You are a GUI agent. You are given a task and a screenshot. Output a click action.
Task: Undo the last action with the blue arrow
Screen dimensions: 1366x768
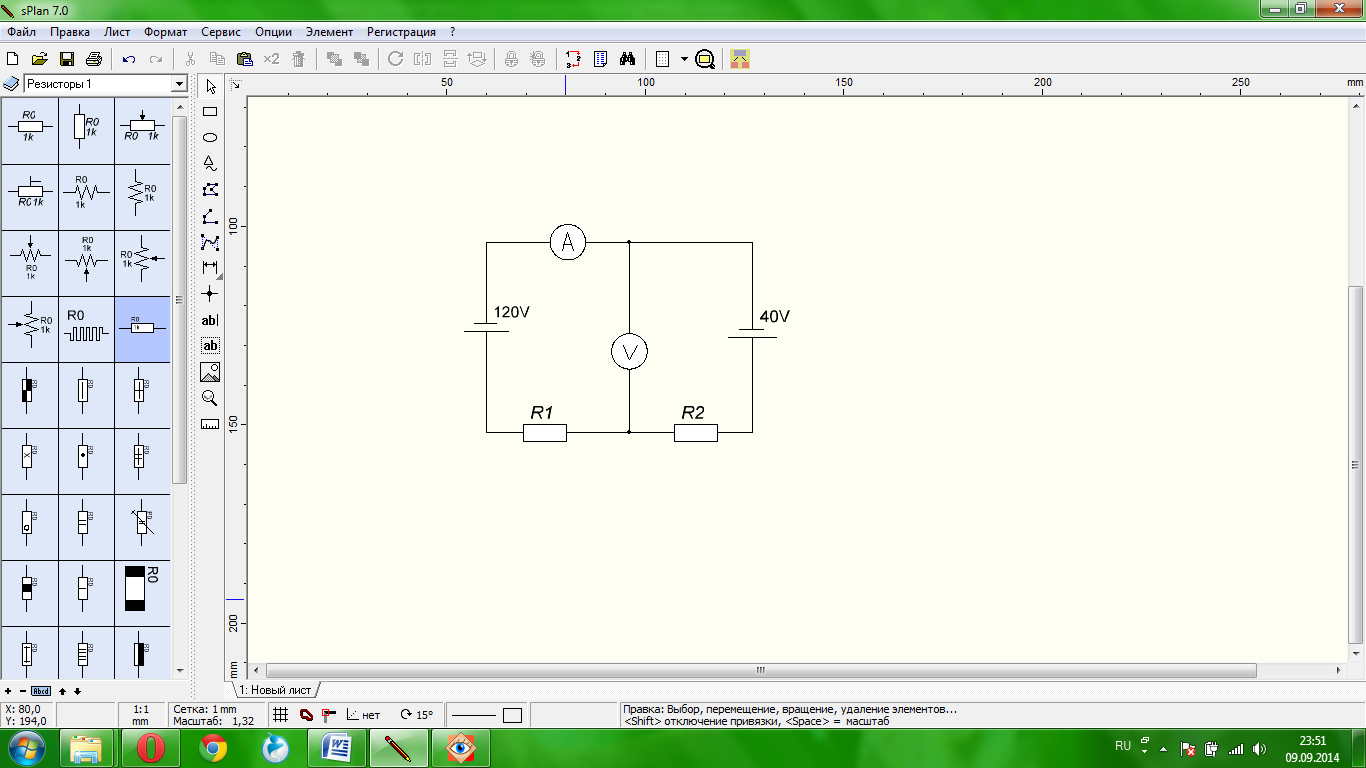click(x=129, y=59)
